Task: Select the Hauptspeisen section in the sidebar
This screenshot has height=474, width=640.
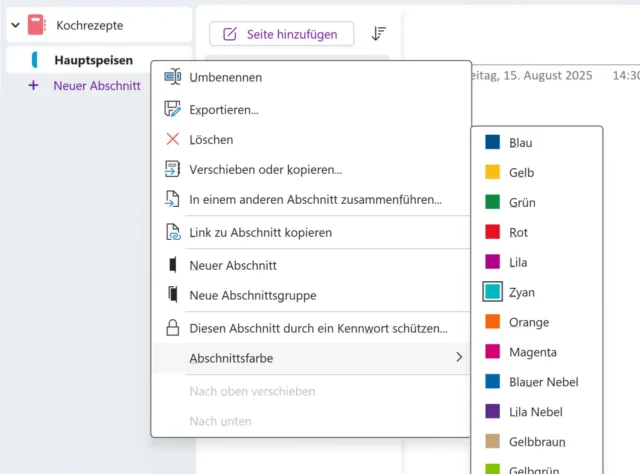Action: (93, 61)
